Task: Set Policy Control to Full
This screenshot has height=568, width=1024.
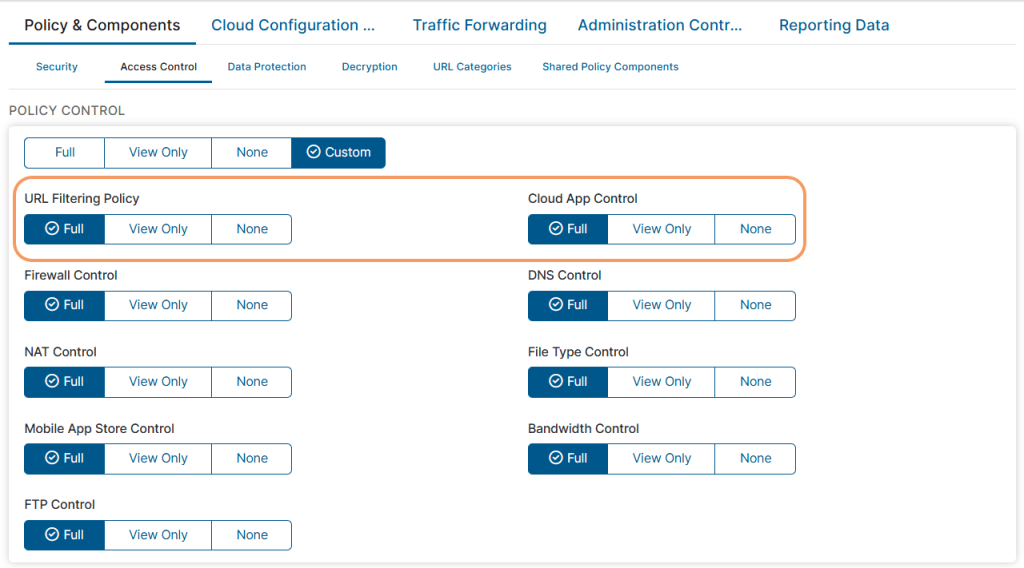Action: (x=65, y=152)
